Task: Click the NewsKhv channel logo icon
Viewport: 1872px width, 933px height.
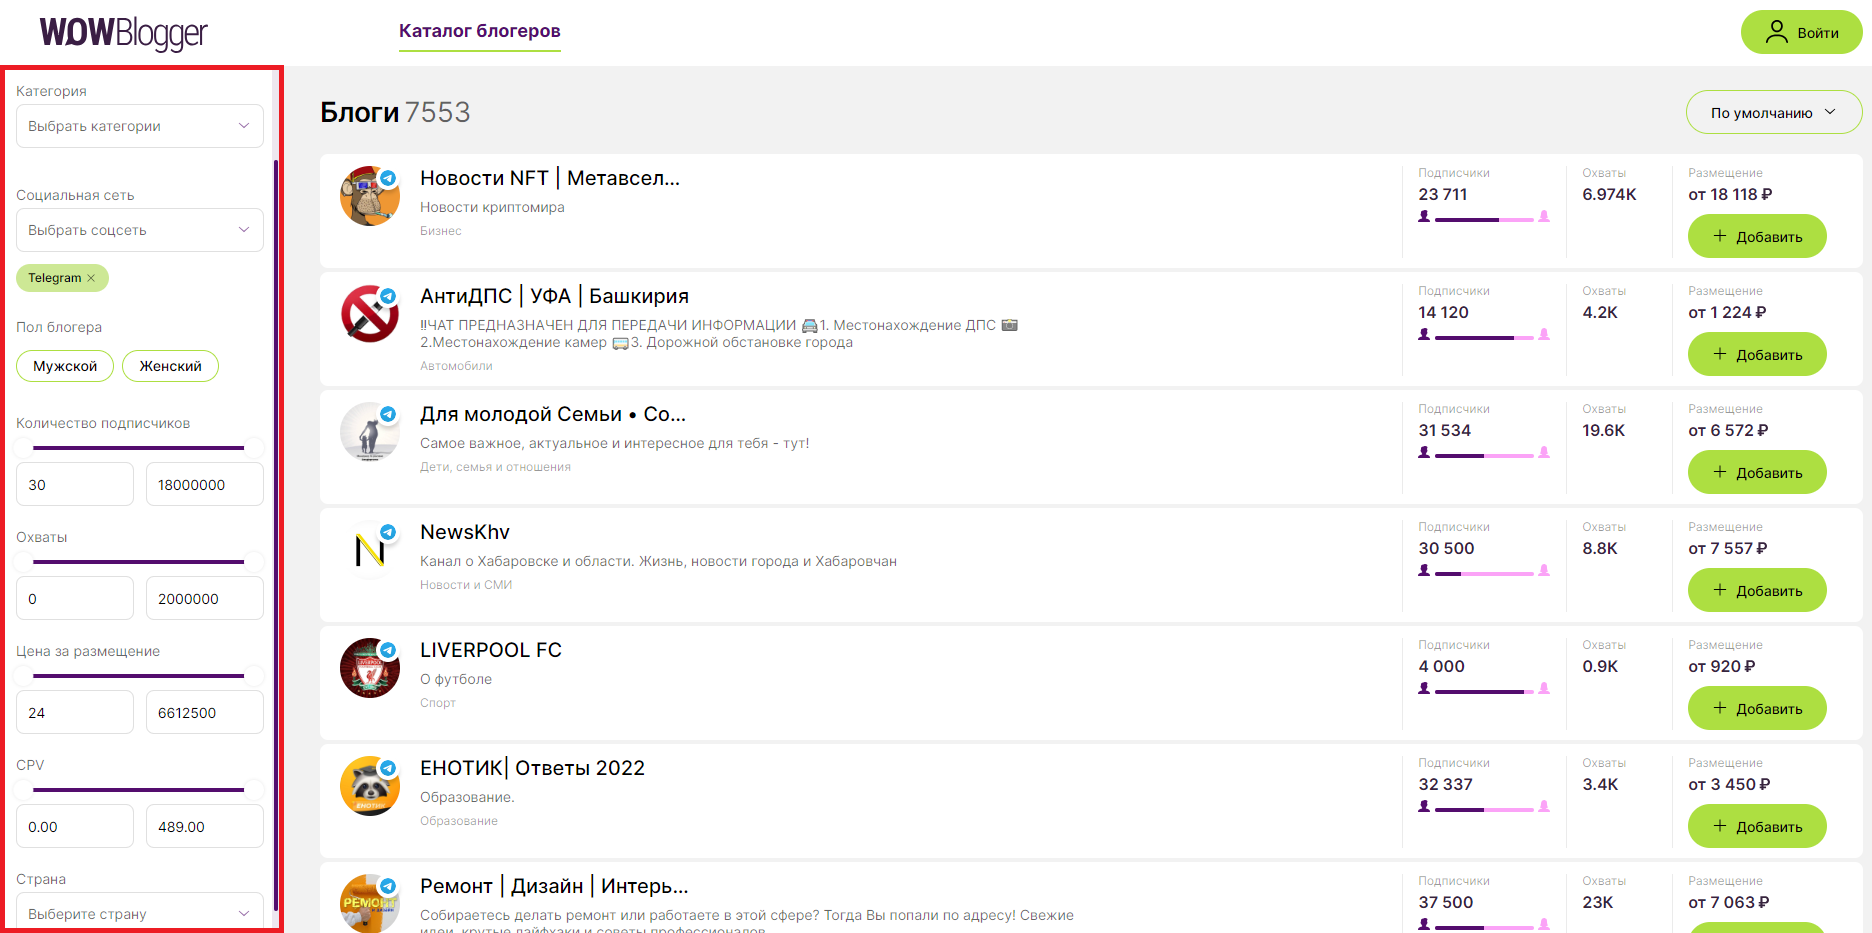Action: (x=369, y=550)
